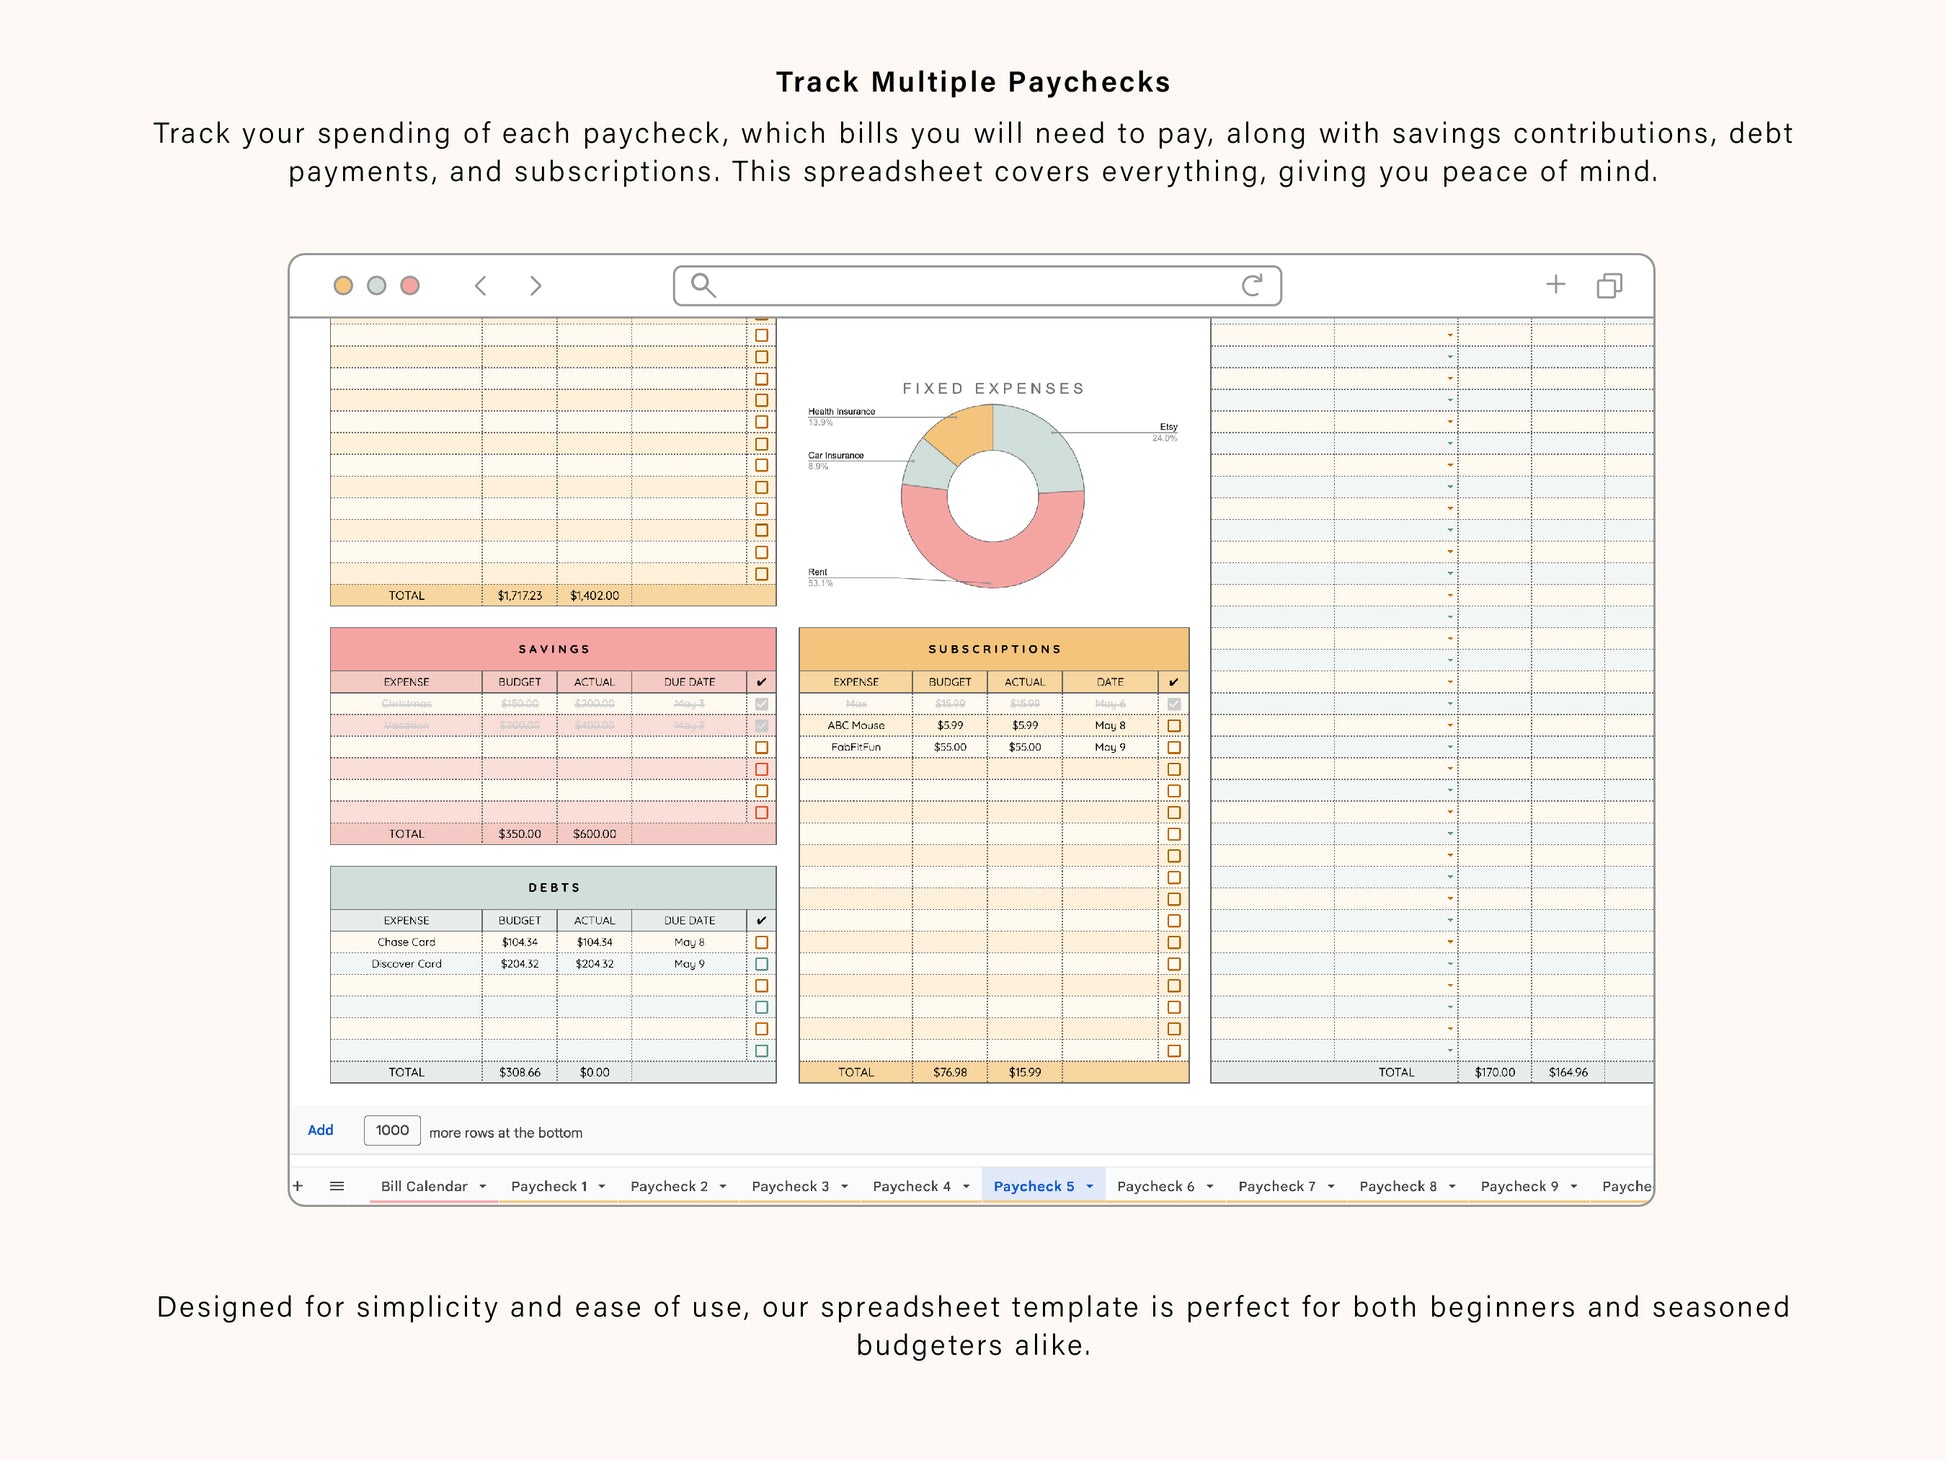Expand Bill Calendar tab menu arrow

click(x=483, y=1186)
